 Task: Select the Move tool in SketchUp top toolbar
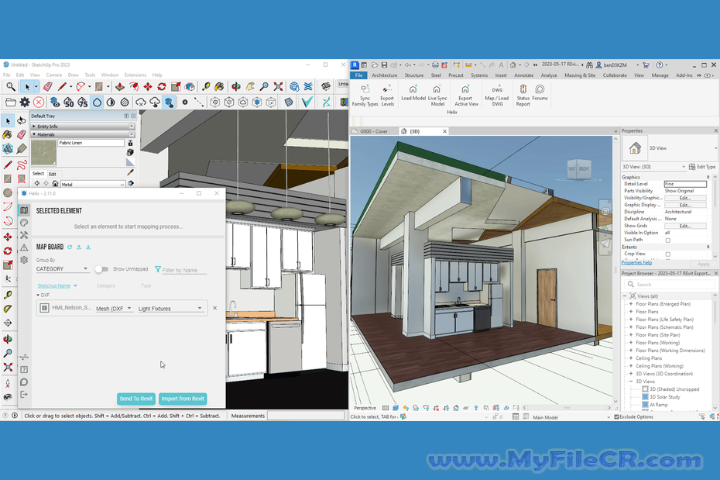coord(148,86)
